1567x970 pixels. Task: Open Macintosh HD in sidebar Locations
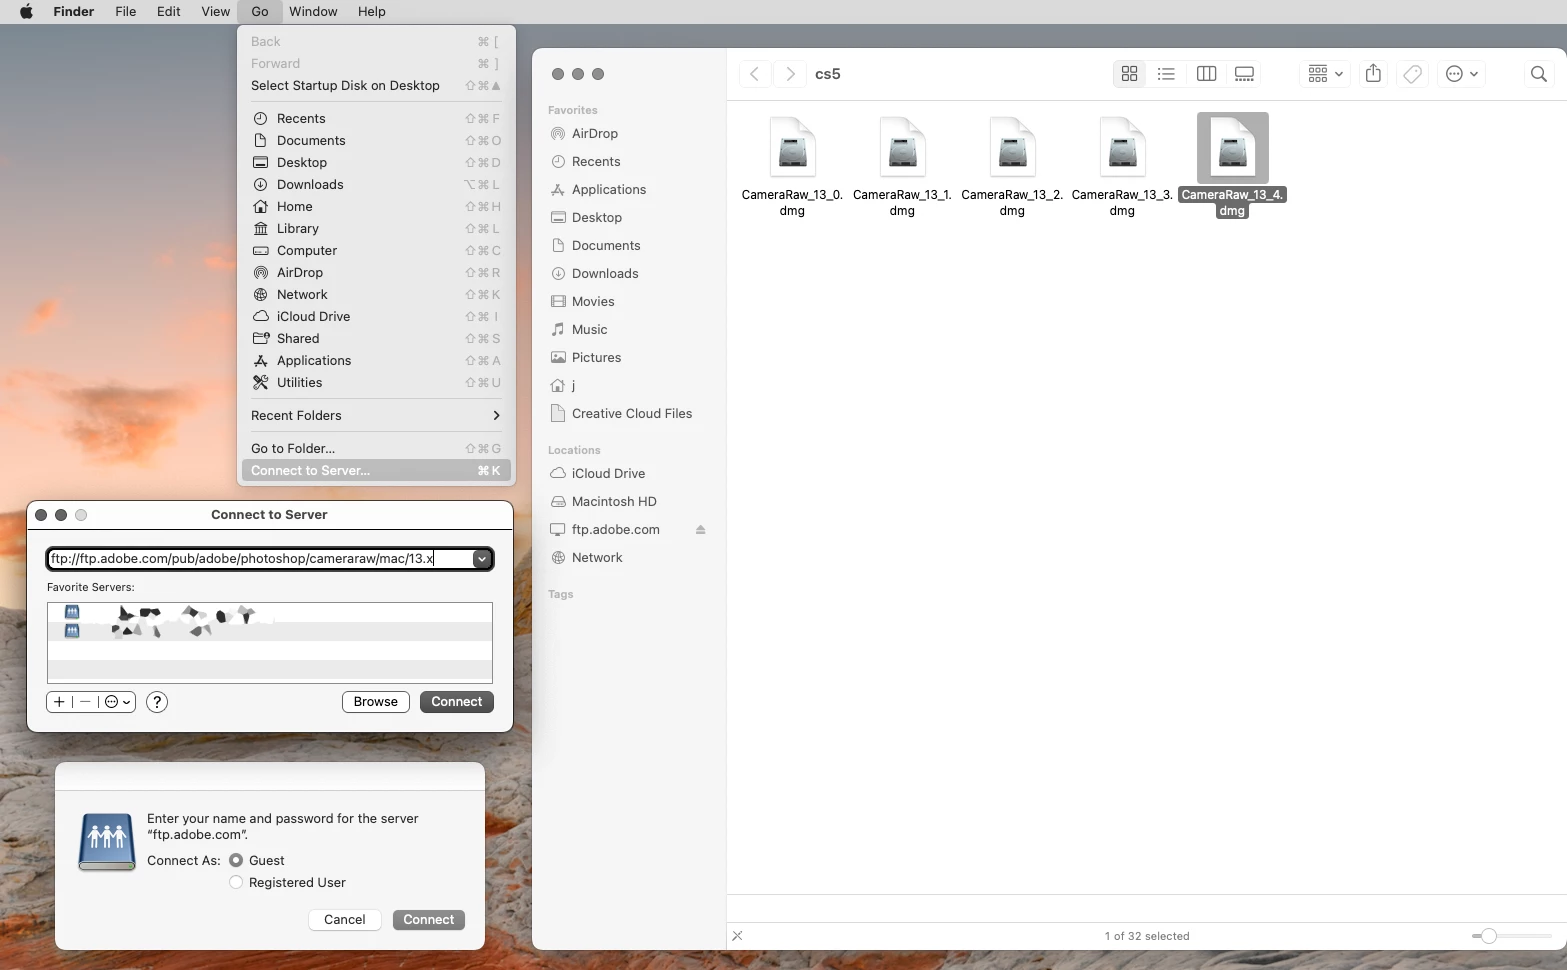tap(614, 502)
